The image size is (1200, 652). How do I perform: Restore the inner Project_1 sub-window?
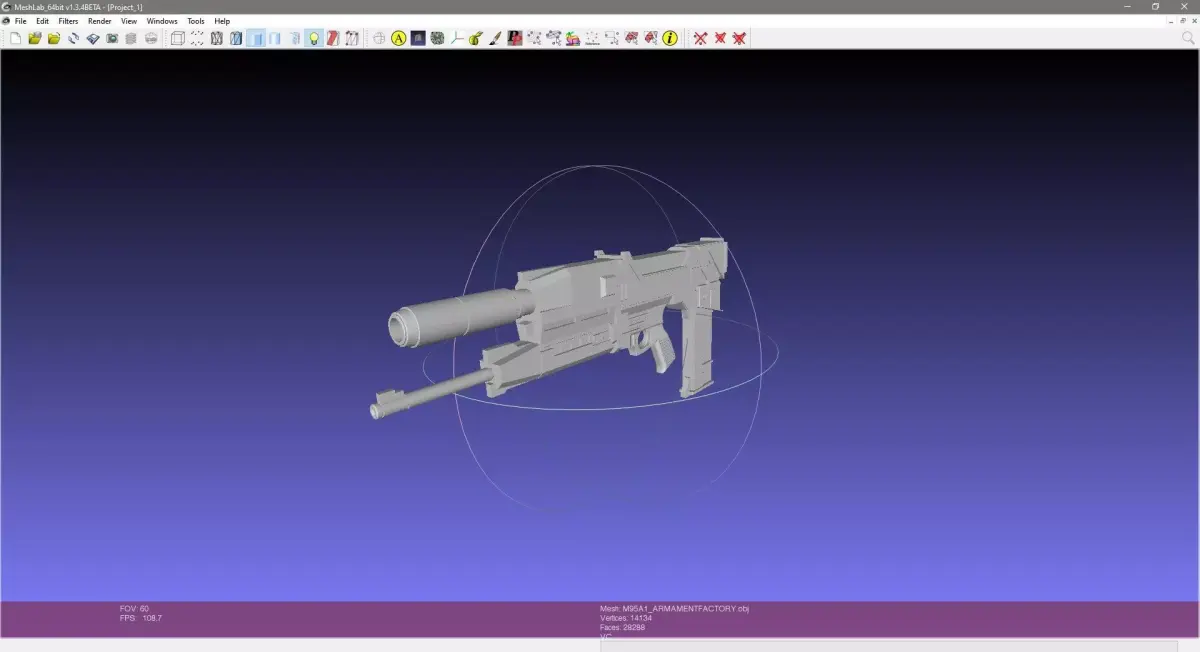point(1183,21)
